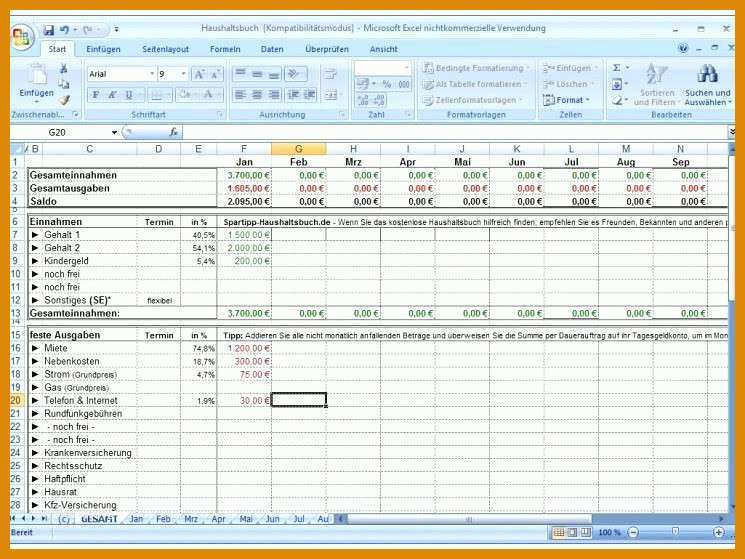Align cell content to the bottom

coord(273,74)
